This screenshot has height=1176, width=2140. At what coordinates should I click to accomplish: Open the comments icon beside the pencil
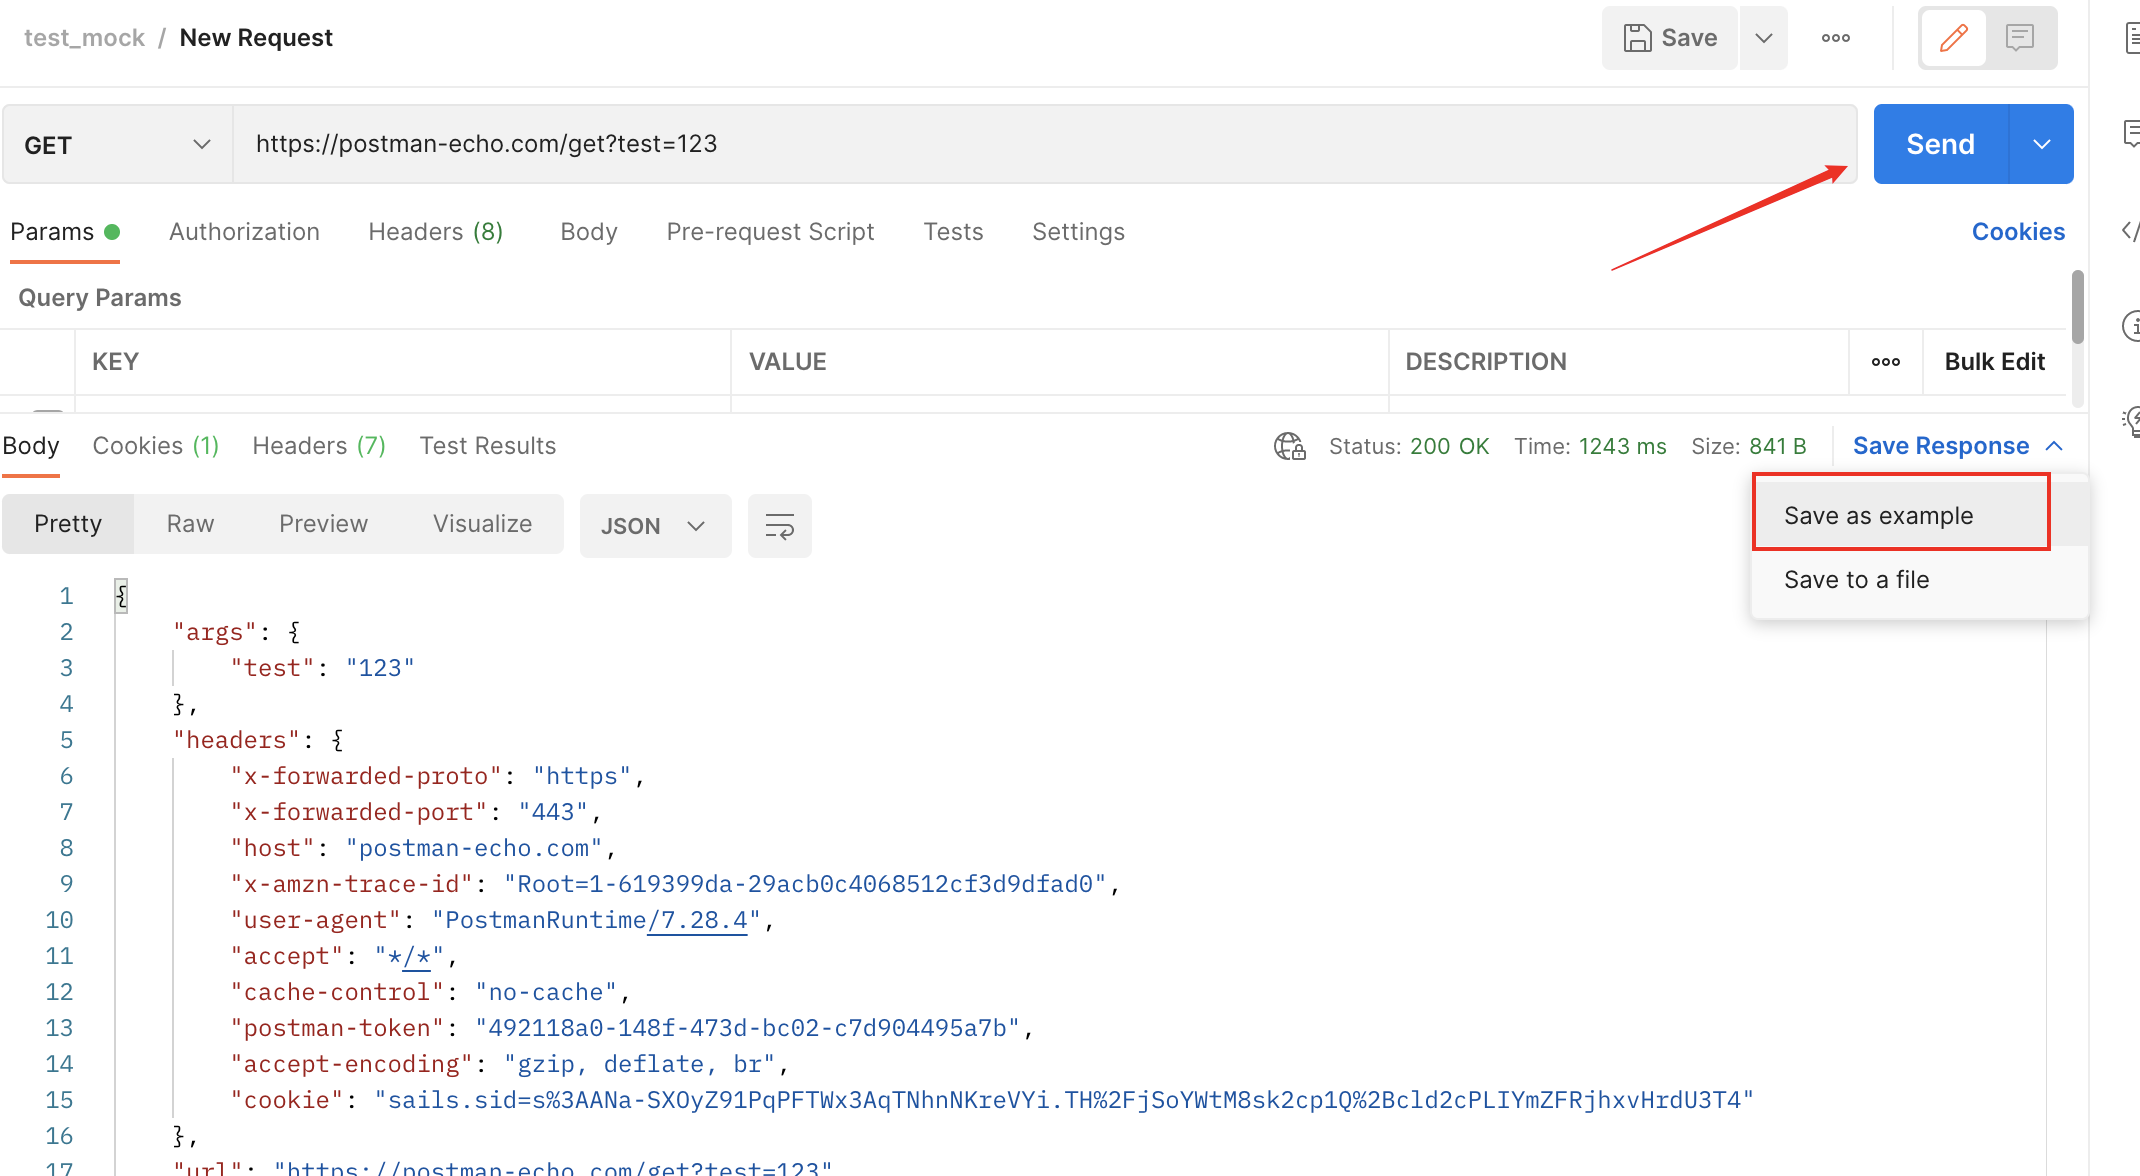pyautogui.click(x=2020, y=38)
